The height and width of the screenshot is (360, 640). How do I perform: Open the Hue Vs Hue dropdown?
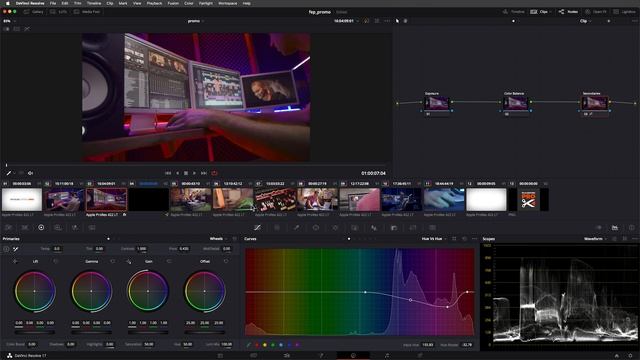point(434,239)
